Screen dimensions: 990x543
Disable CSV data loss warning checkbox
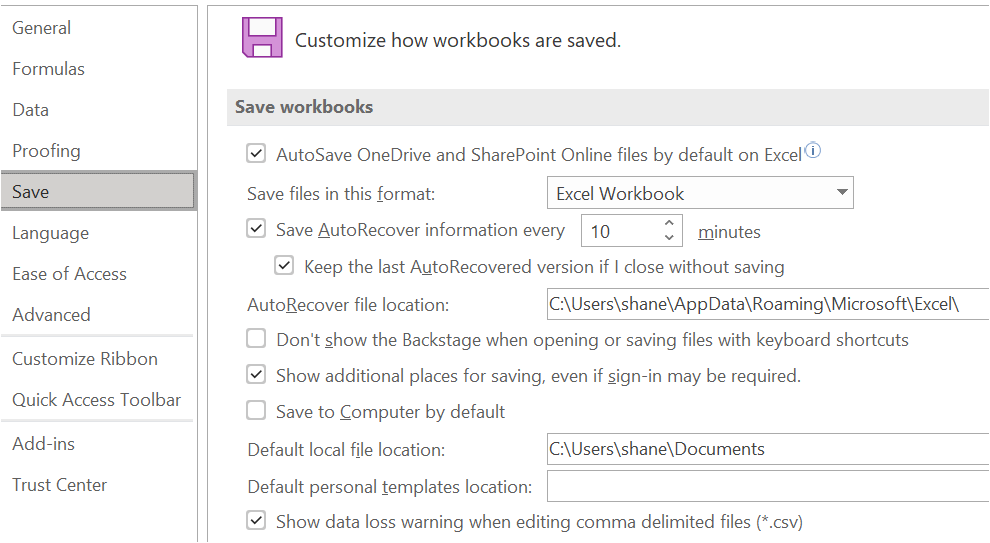tap(256, 520)
